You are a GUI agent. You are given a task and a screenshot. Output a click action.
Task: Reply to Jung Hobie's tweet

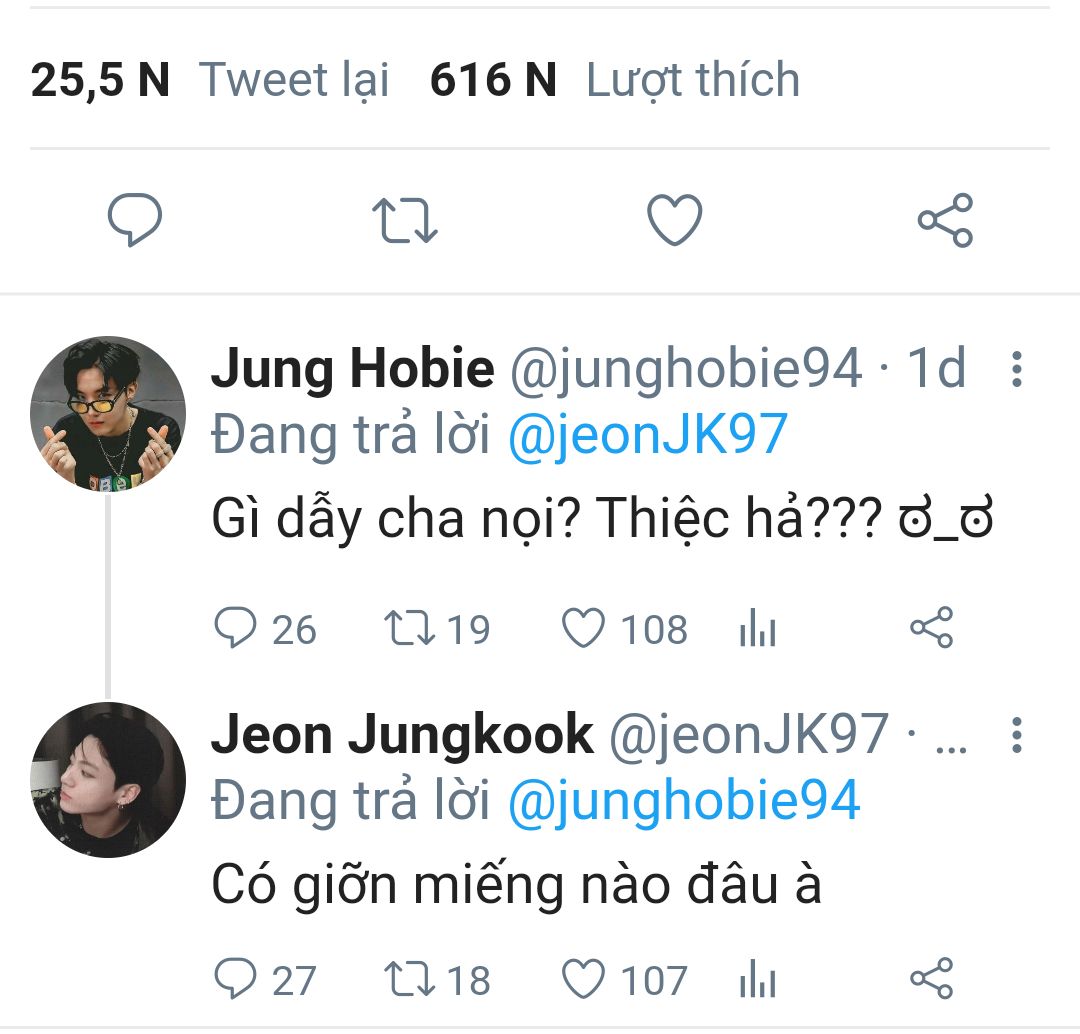pyautogui.click(x=236, y=629)
